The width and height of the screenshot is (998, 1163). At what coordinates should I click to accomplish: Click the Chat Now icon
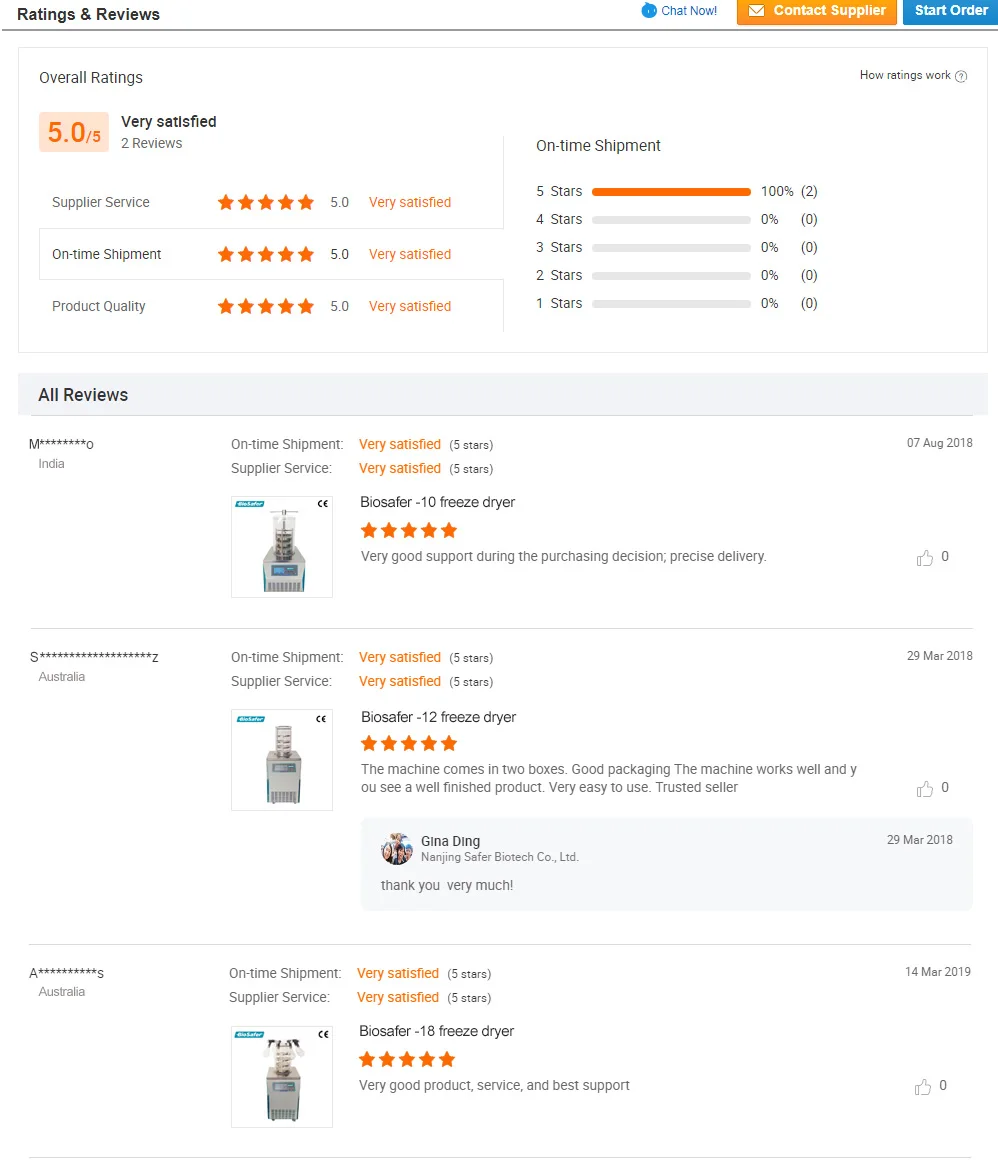coord(649,11)
